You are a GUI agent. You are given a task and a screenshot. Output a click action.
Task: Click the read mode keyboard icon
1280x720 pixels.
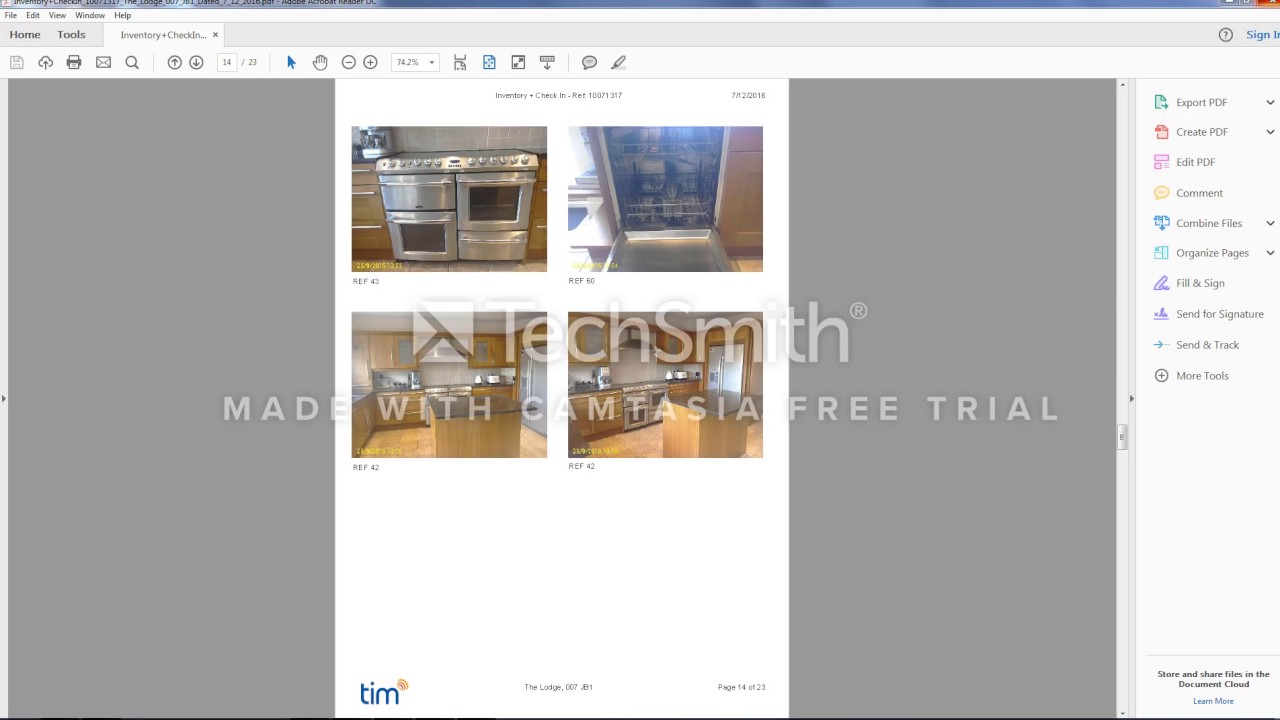(x=547, y=62)
